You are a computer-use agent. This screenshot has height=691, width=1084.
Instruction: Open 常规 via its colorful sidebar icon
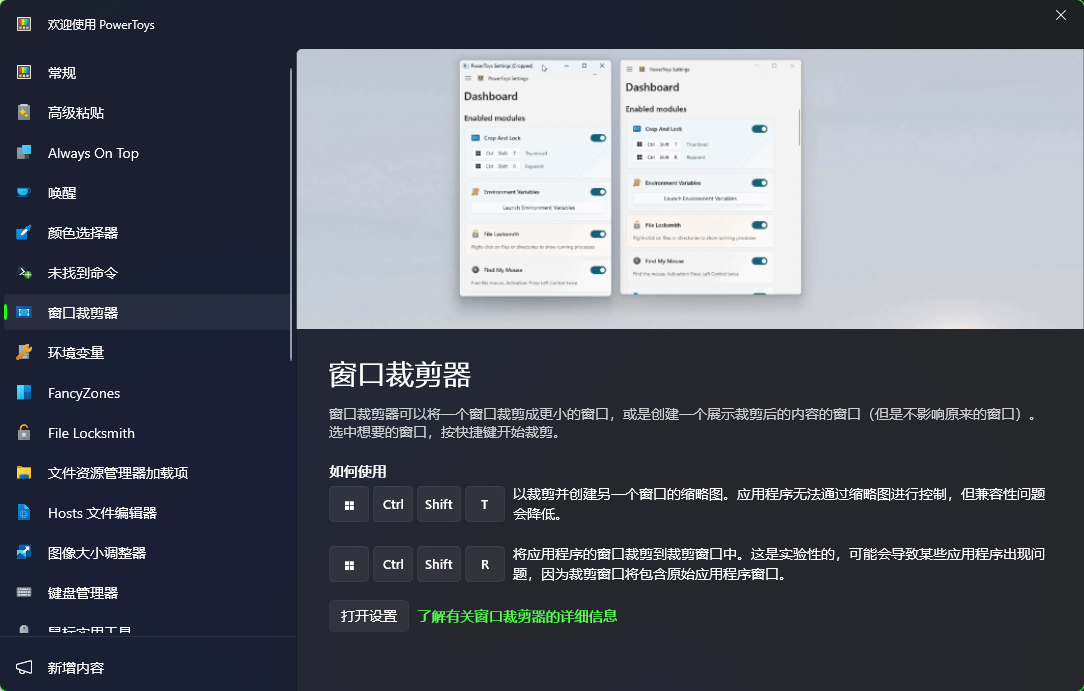(x=24, y=73)
